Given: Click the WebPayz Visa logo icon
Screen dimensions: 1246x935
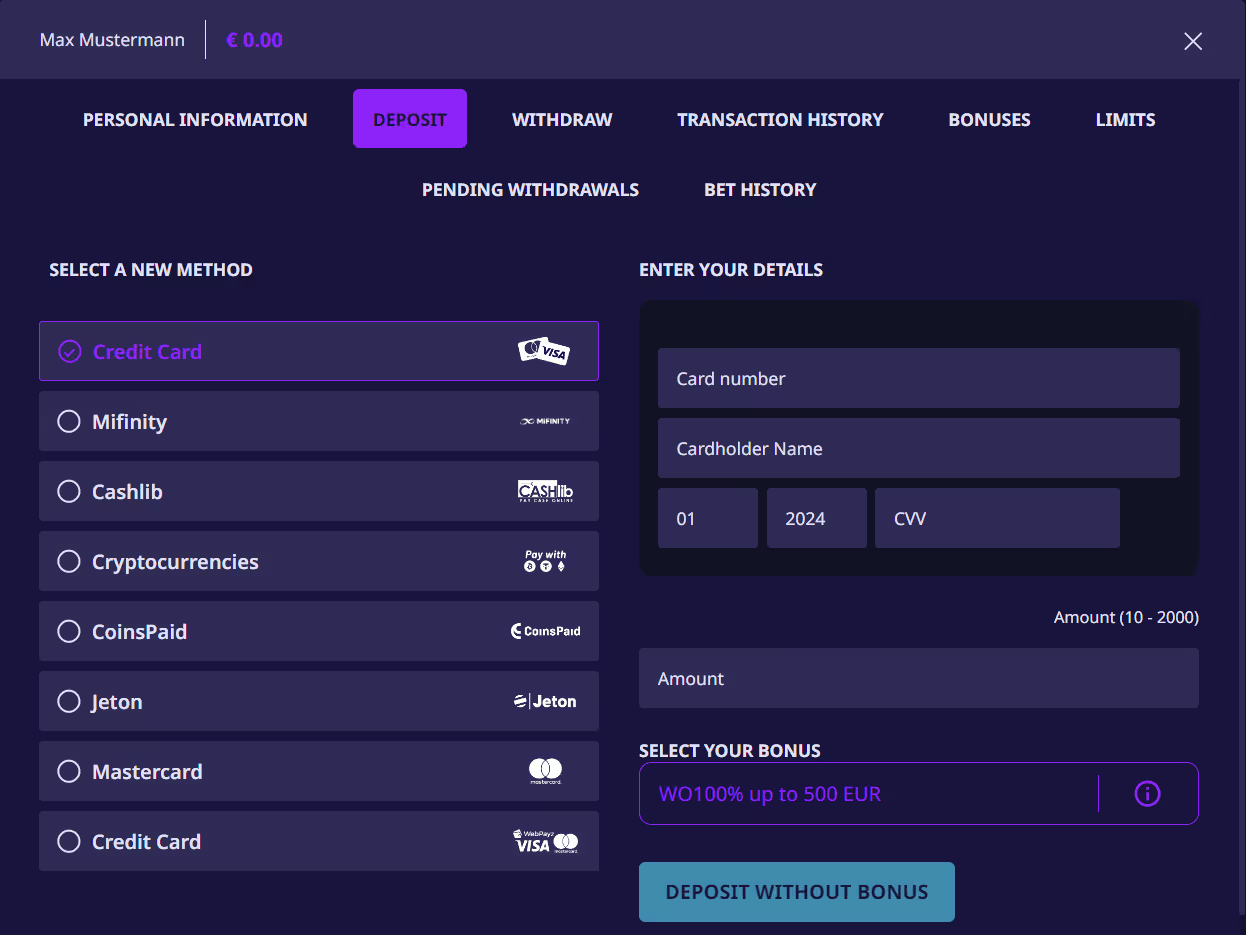Looking at the screenshot, I should 545,841.
